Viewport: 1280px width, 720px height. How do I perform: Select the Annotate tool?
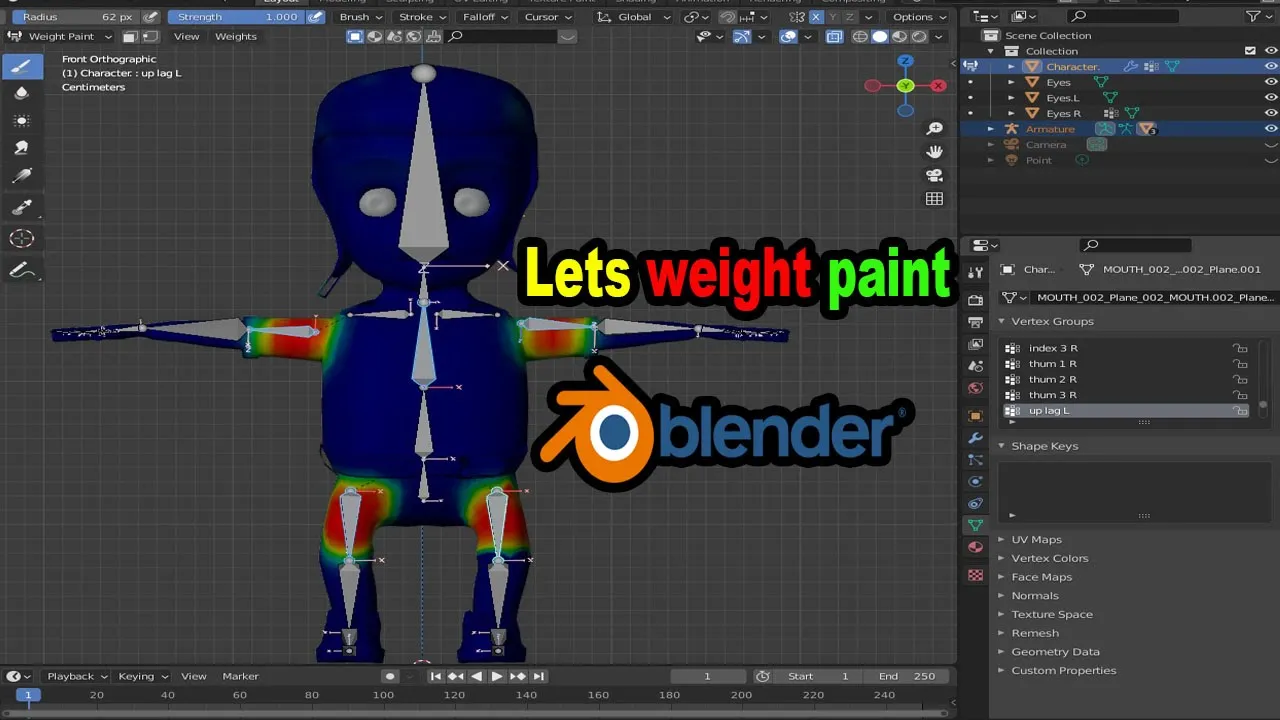click(22, 271)
